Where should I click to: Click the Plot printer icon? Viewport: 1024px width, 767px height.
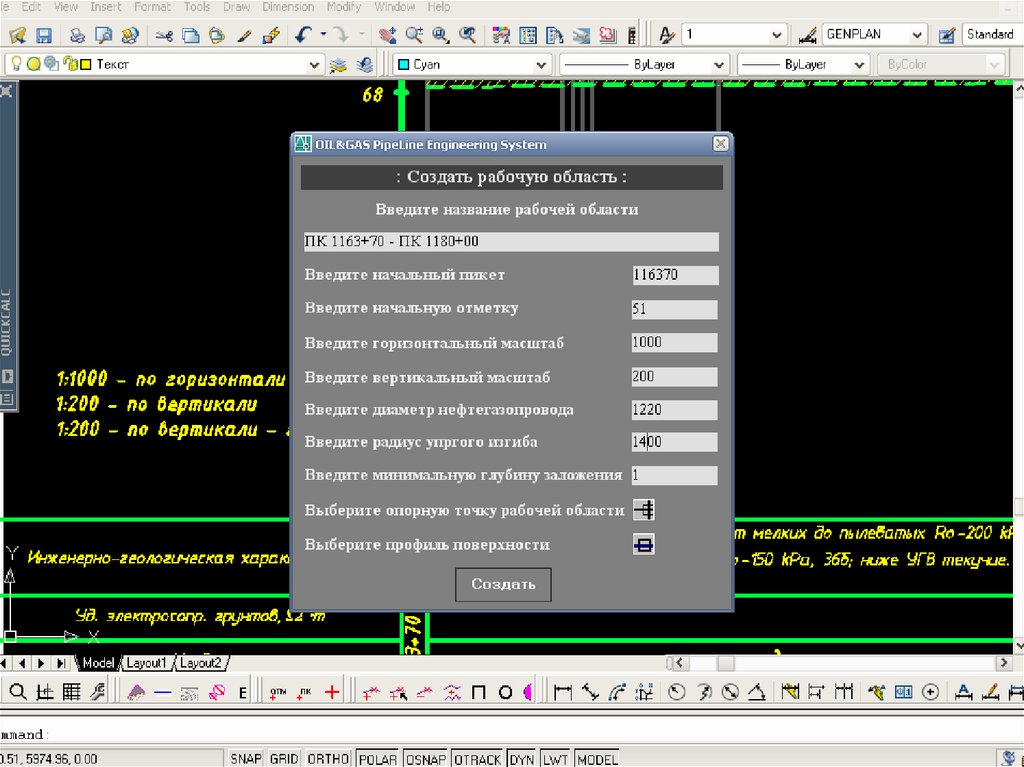[x=77, y=35]
